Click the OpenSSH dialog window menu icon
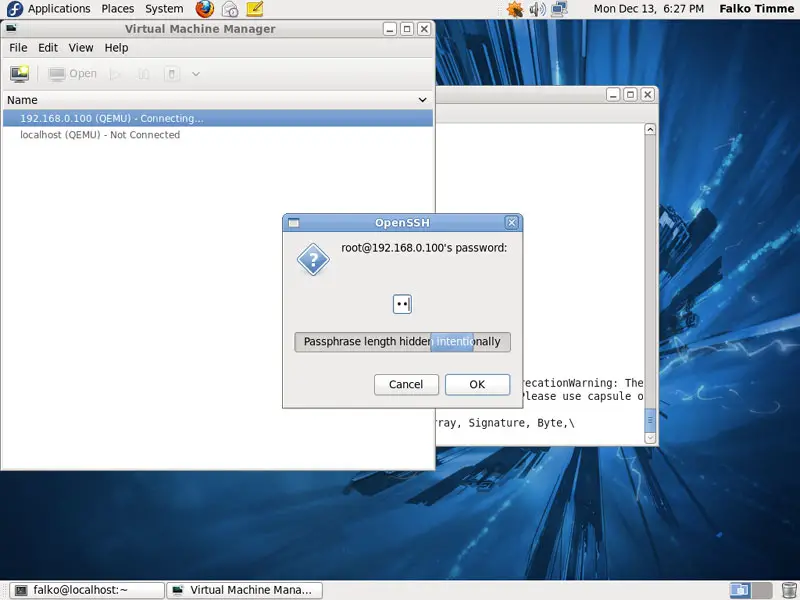Viewport: 800px width, 600px height. 293,223
